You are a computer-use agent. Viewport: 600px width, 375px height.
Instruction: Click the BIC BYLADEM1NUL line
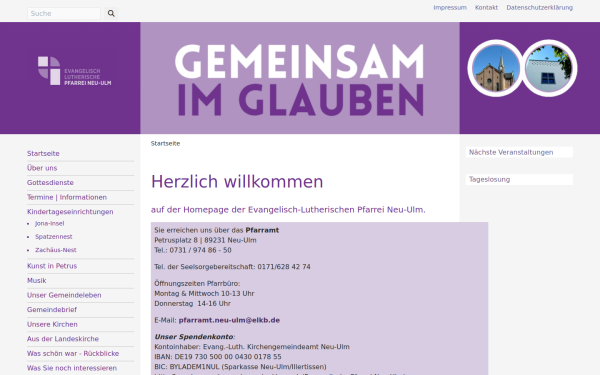pyautogui.click(x=240, y=367)
